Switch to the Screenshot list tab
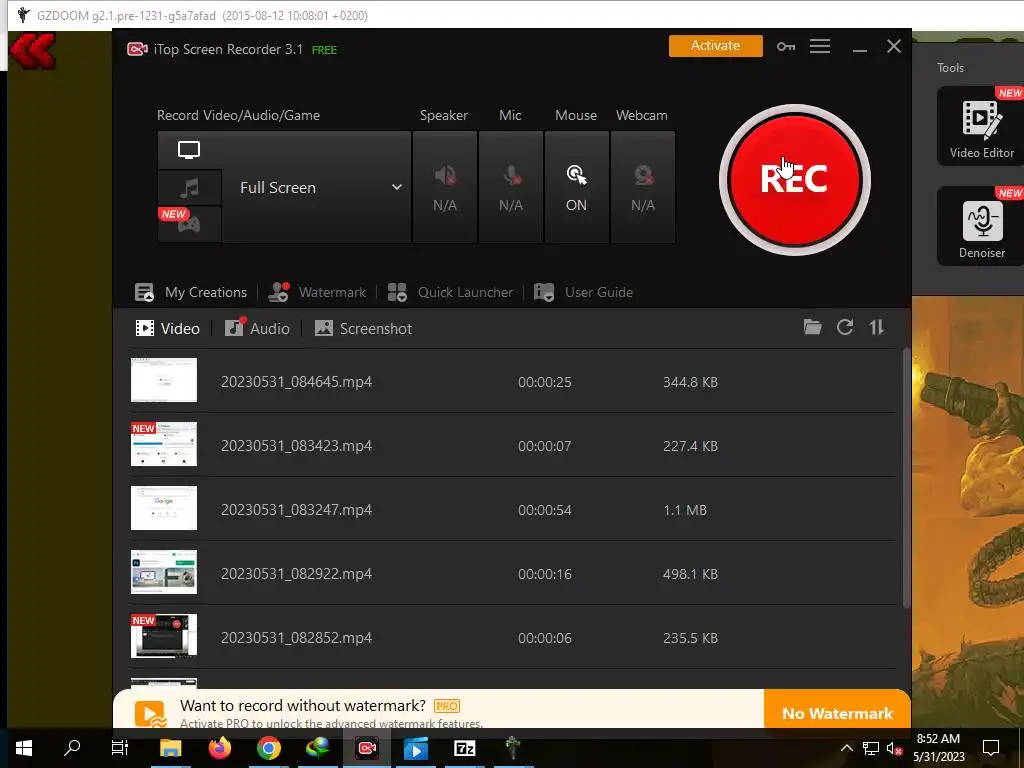 click(363, 328)
